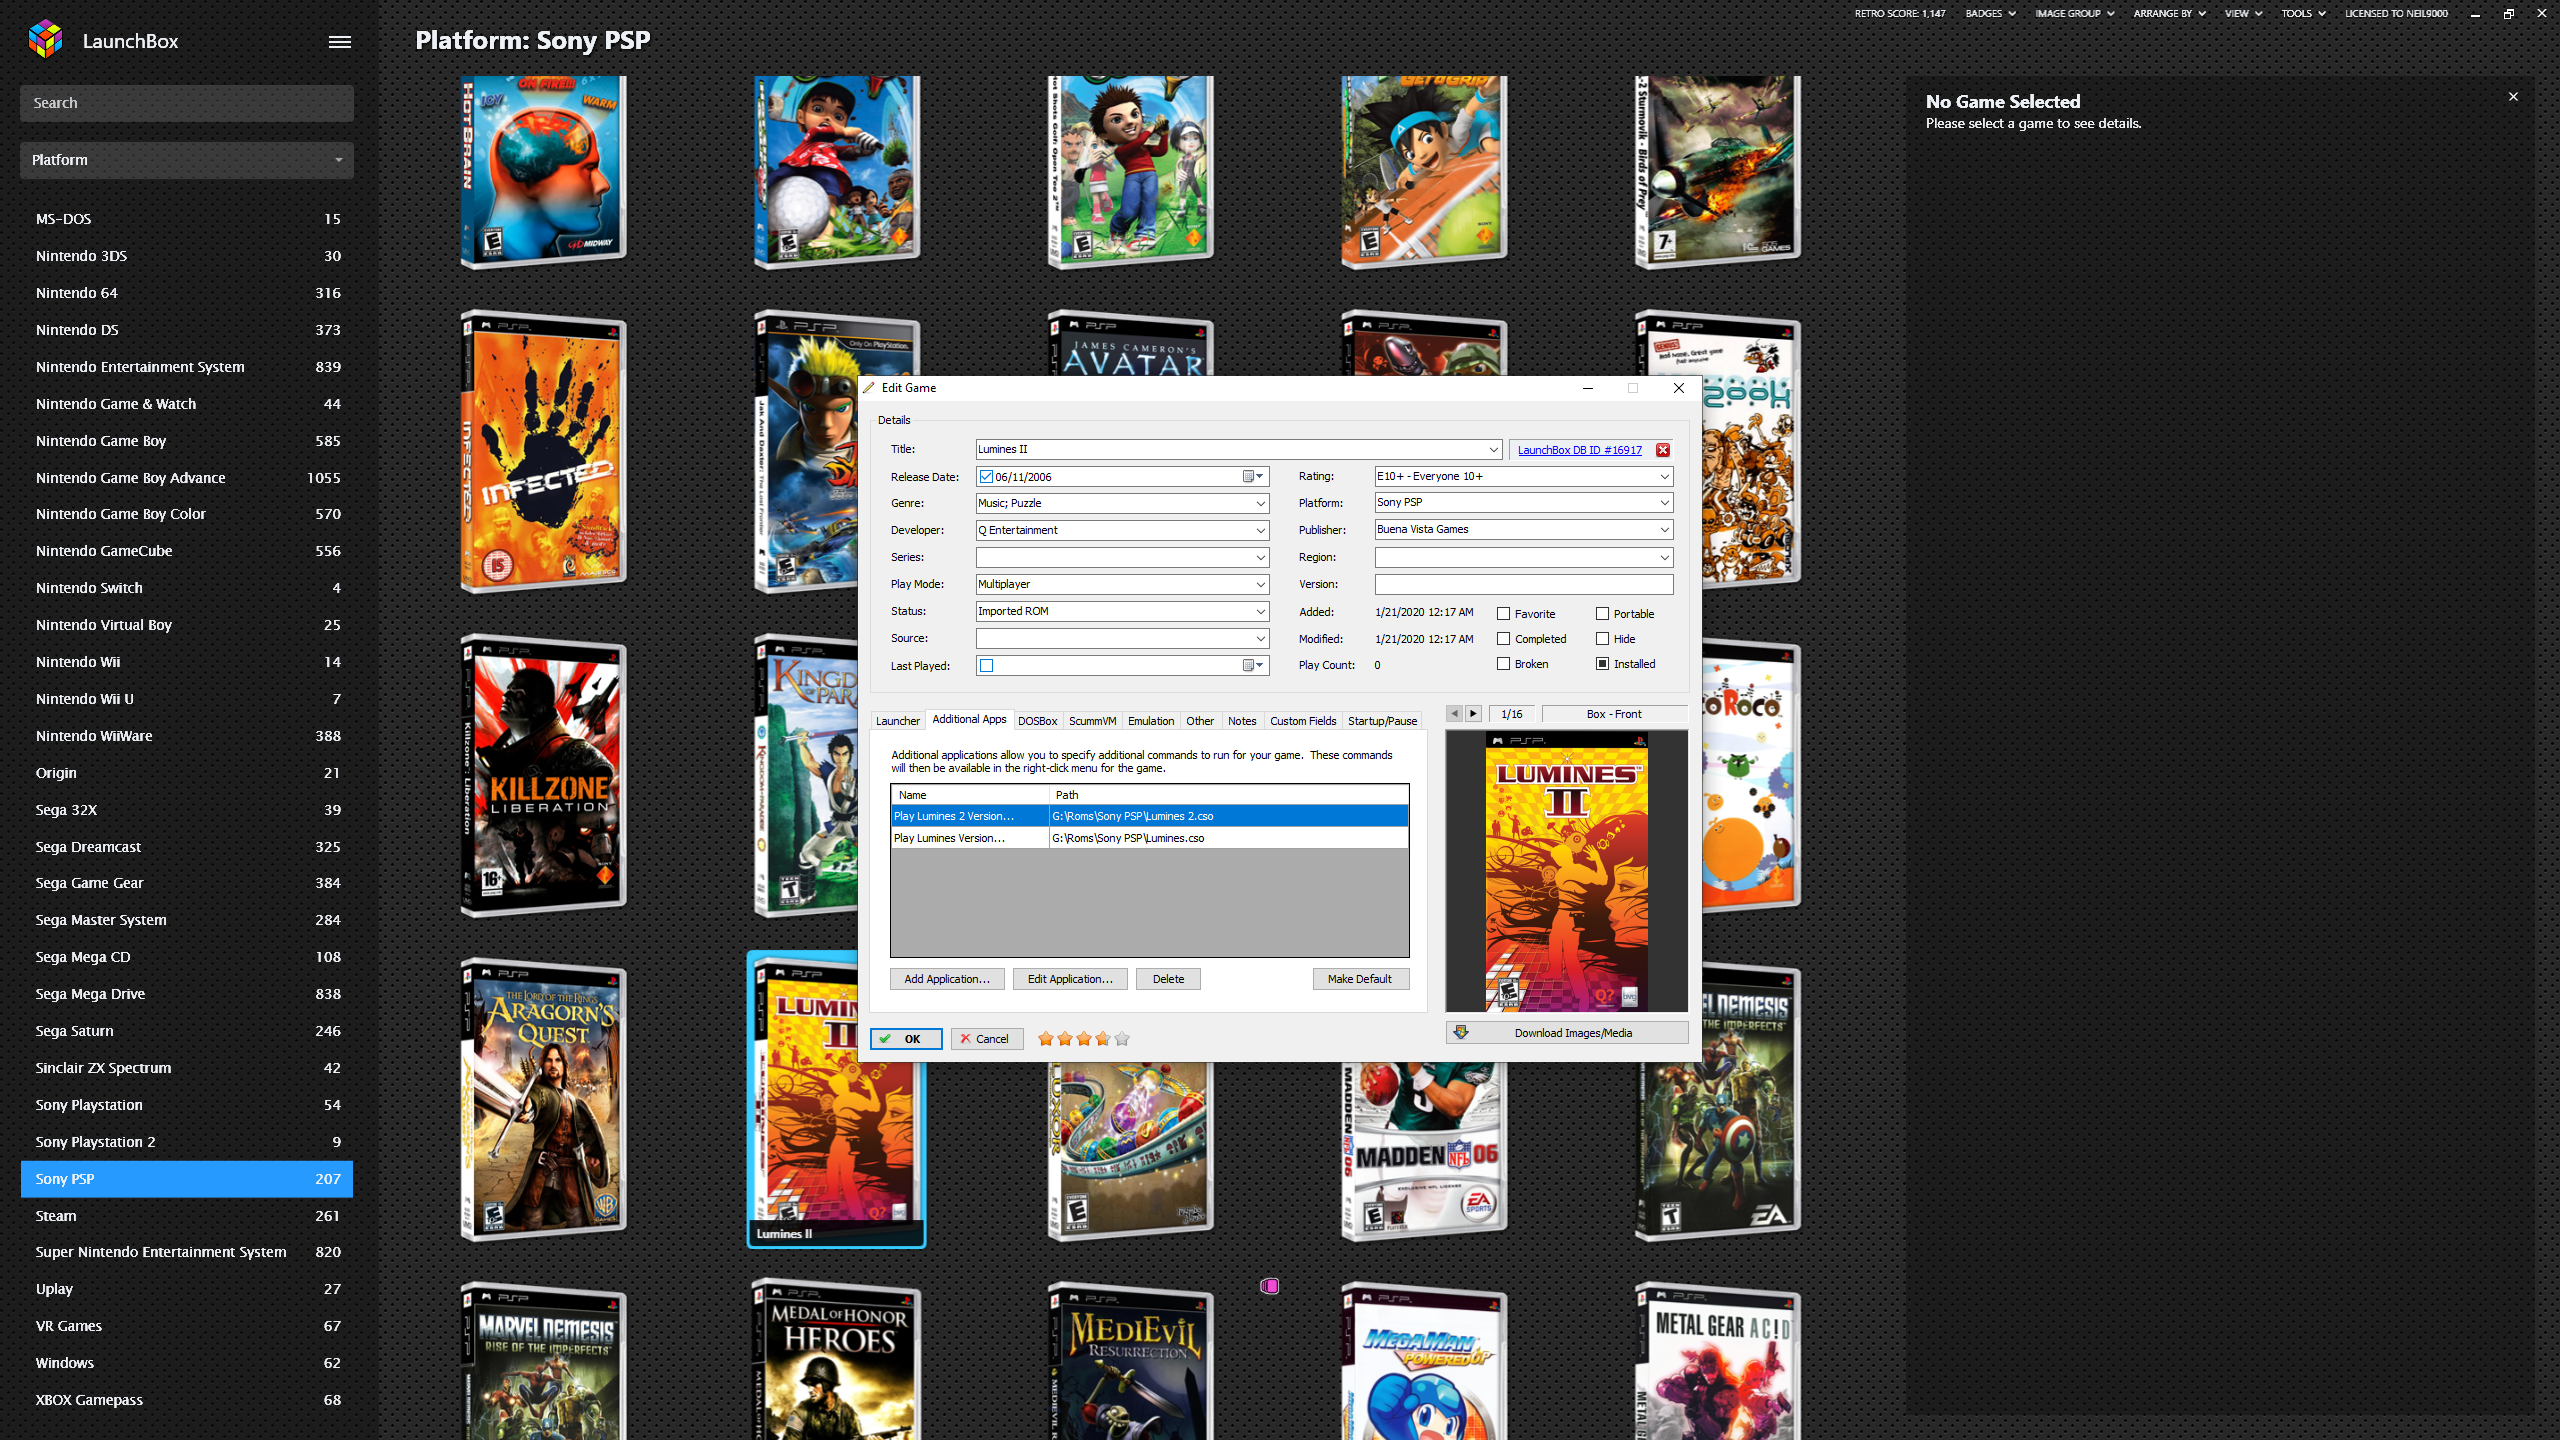The height and width of the screenshot is (1440, 2560).
Task: Uncheck the Installed checkbox
Action: 1602,664
